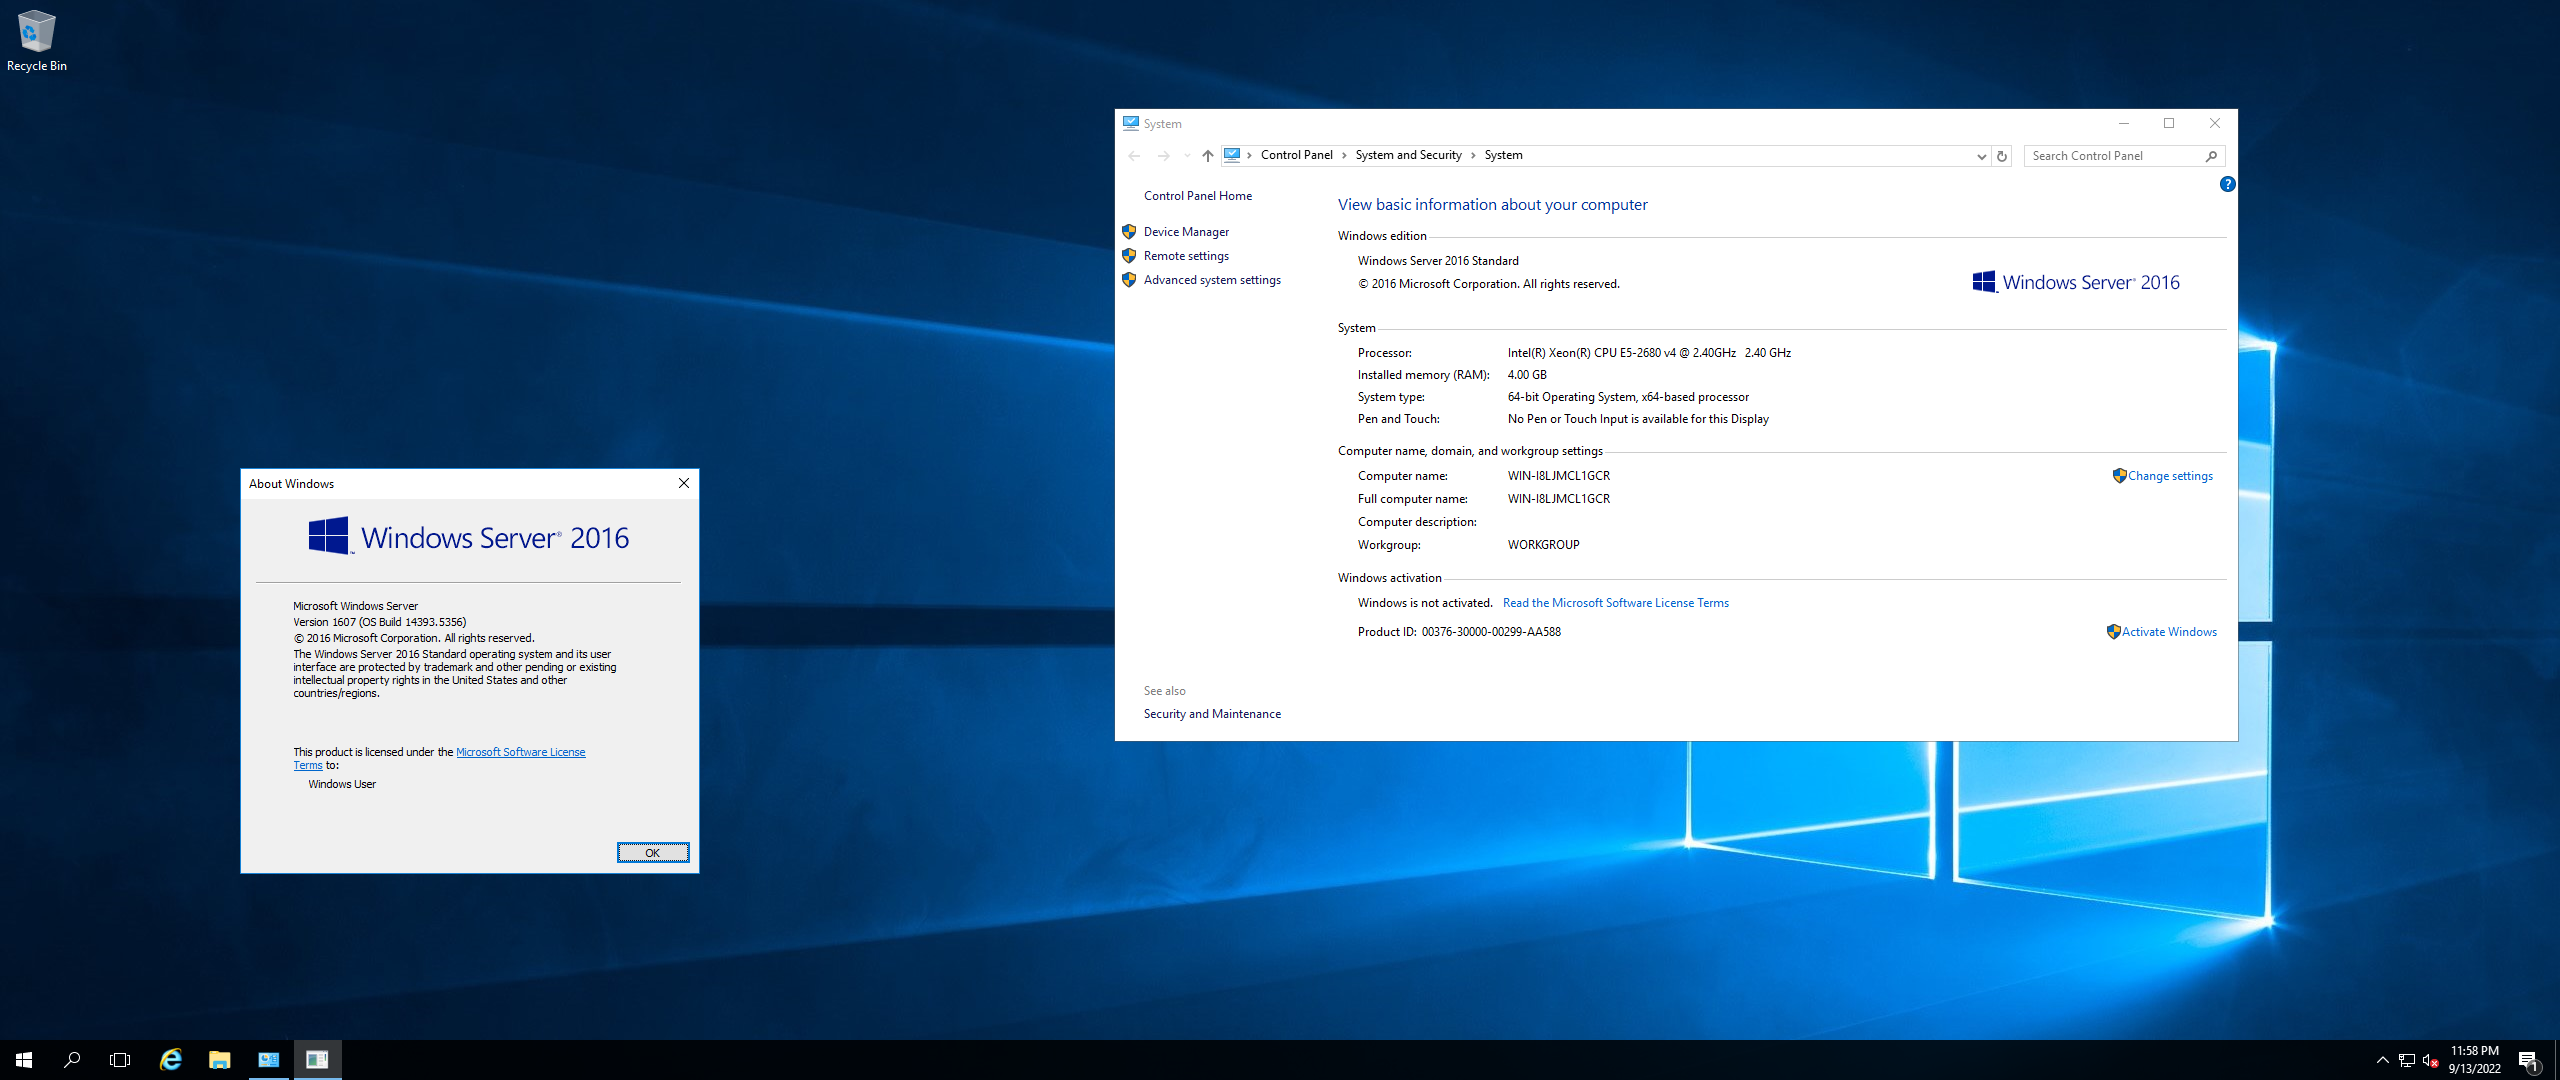
Task: Open Device Manager from left sidebar
Action: pos(1186,232)
